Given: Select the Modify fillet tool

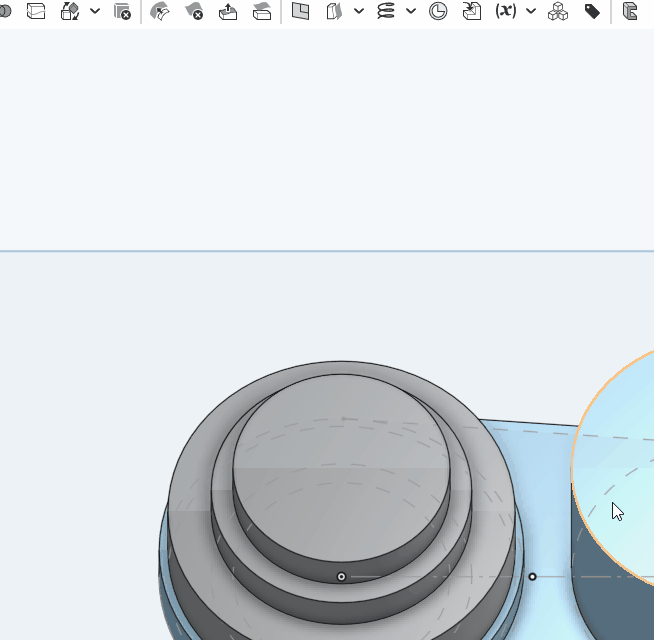Looking at the screenshot, I should [160, 12].
